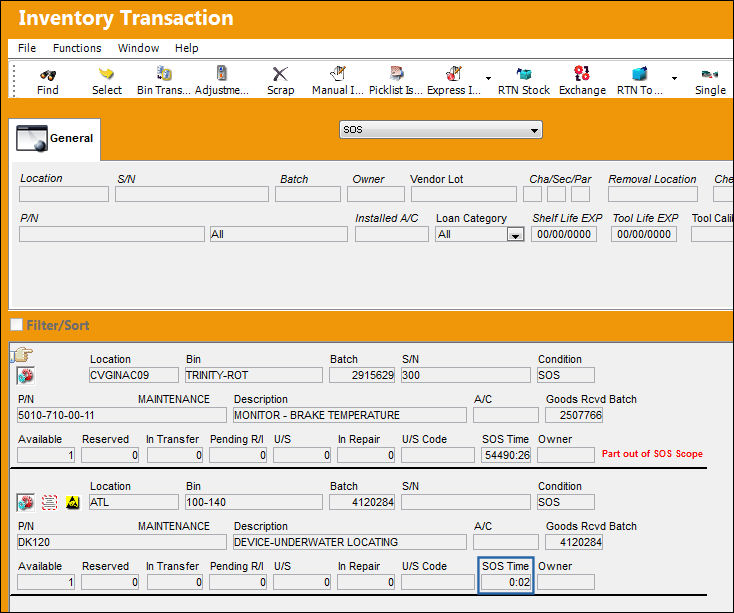Click the General tab window icon
Image resolution: width=734 pixels, height=613 pixels.
(32, 138)
